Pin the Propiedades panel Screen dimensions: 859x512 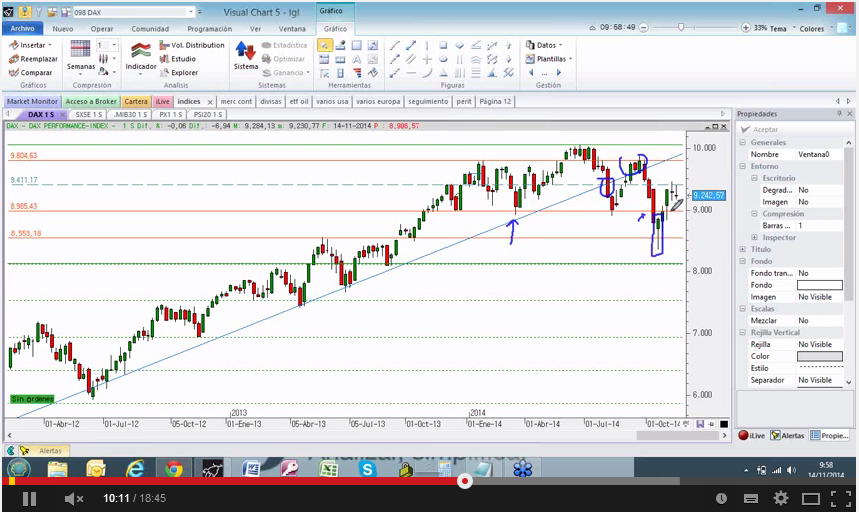(839, 113)
